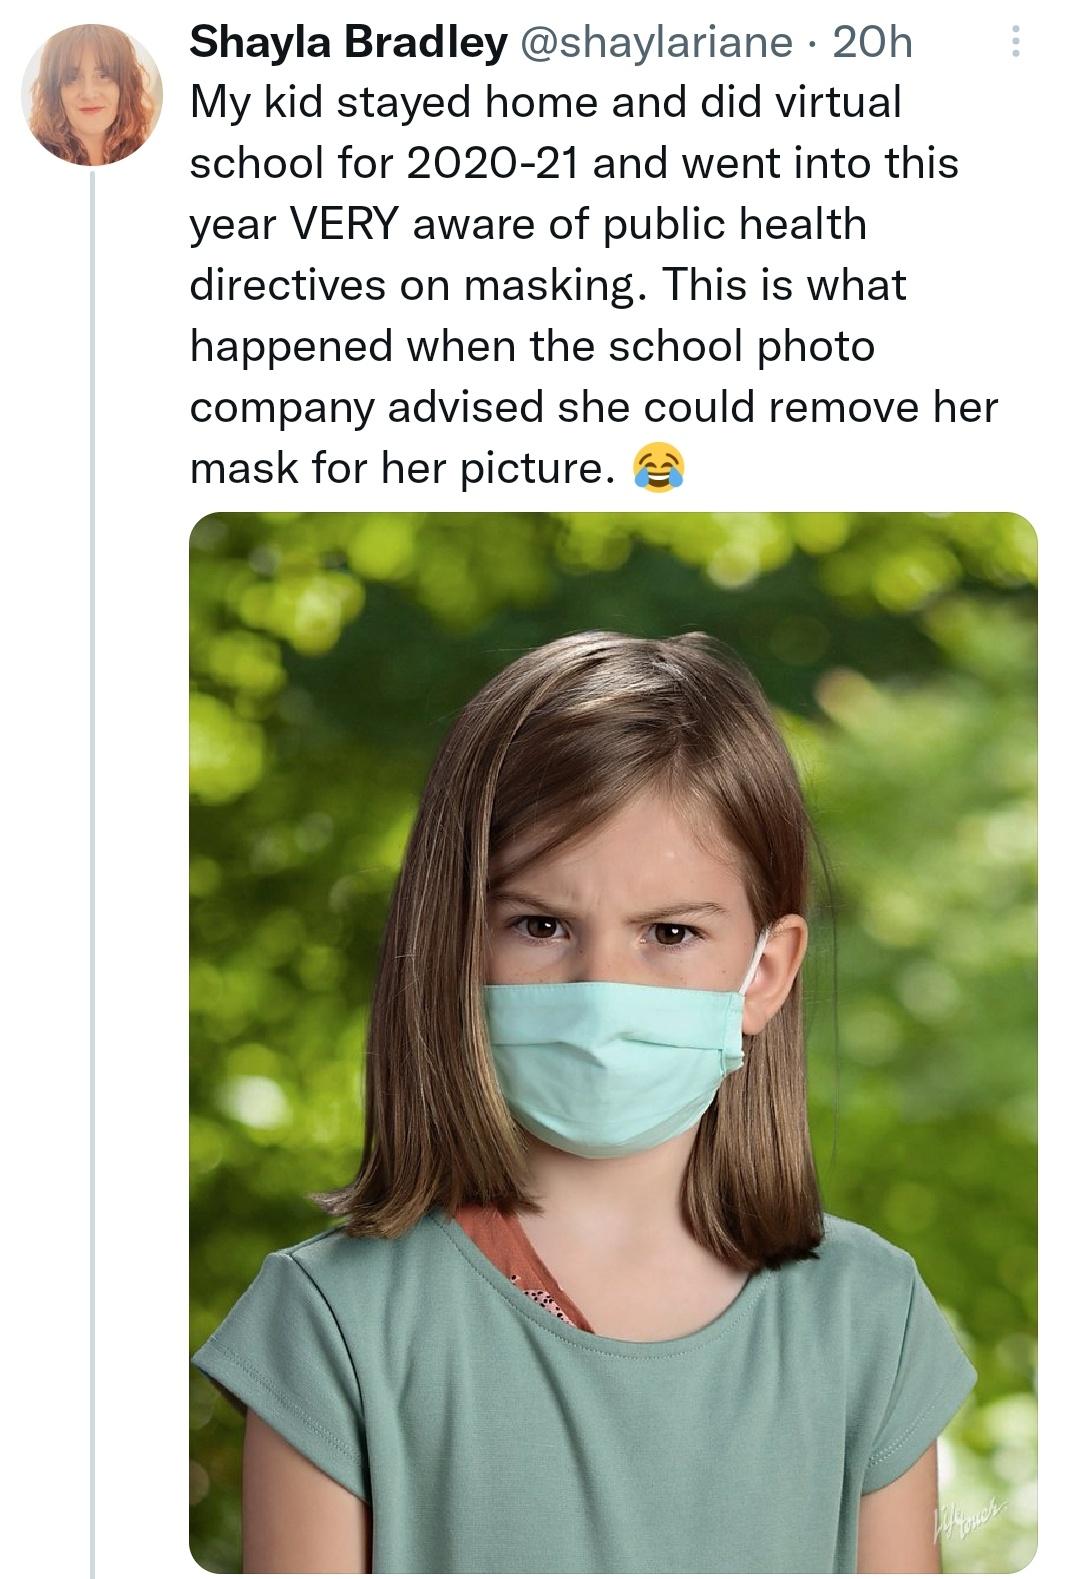This screenshot has height=1579, width=1068.
Task: Click the laughing-crying emoji in the tweet
Action: 659,469
